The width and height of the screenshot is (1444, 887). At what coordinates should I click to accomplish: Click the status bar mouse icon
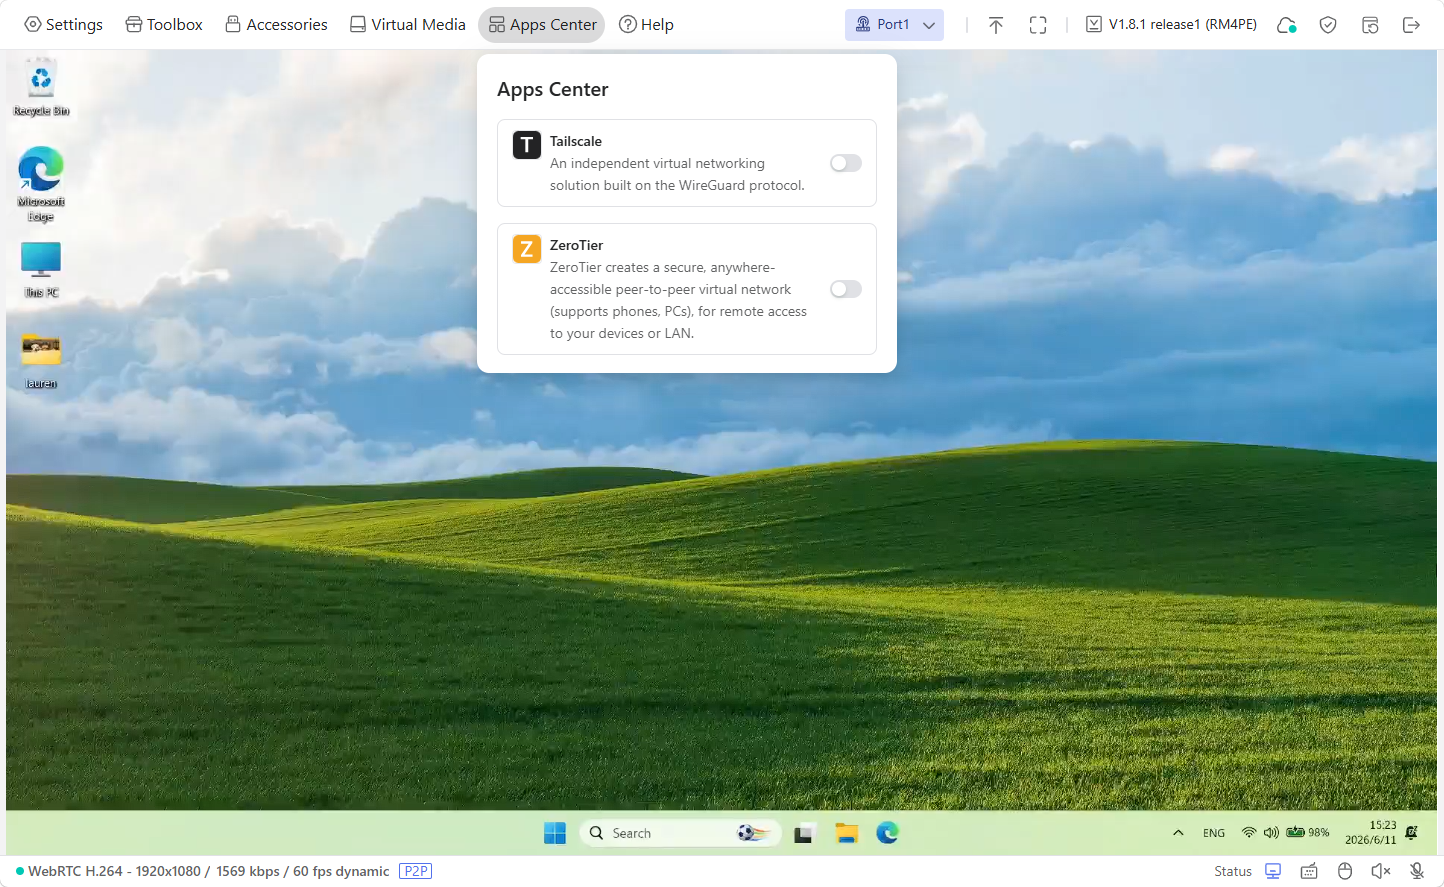click(1345, 871)
